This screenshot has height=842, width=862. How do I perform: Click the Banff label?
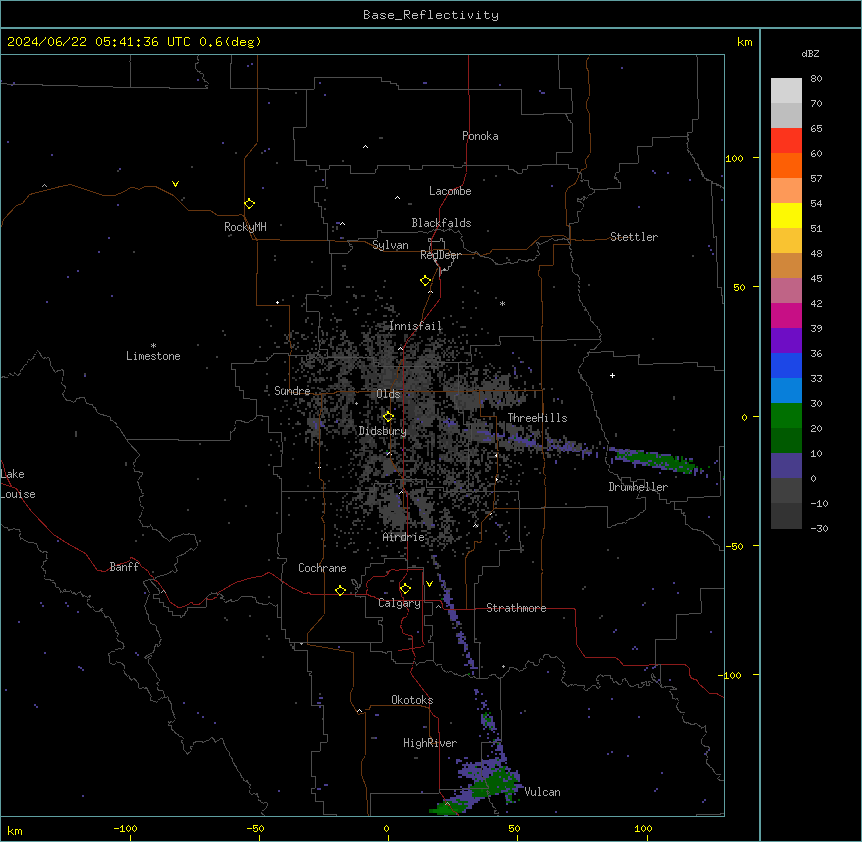124,567
